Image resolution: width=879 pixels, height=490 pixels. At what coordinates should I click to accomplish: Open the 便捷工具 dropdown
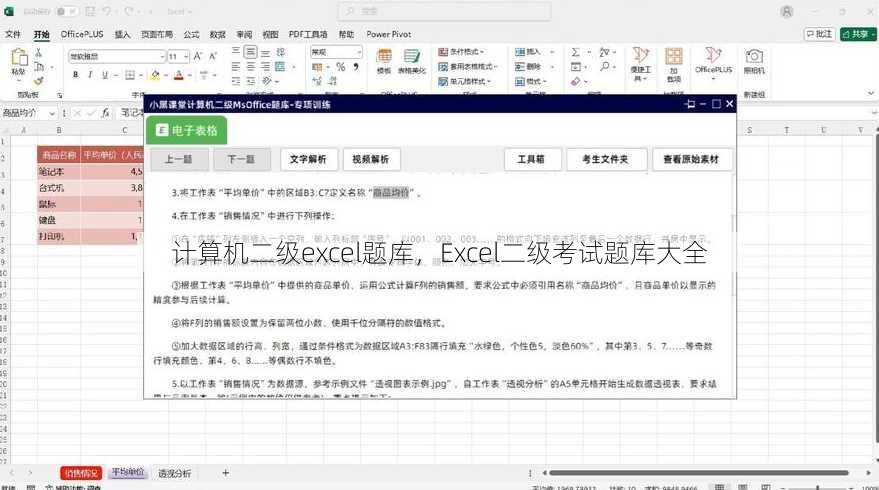(x=641, y=64)
